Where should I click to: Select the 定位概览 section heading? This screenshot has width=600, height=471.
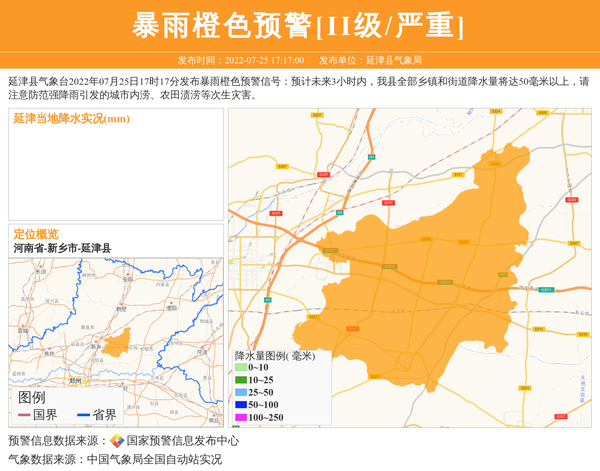click(x=36, y=234)
